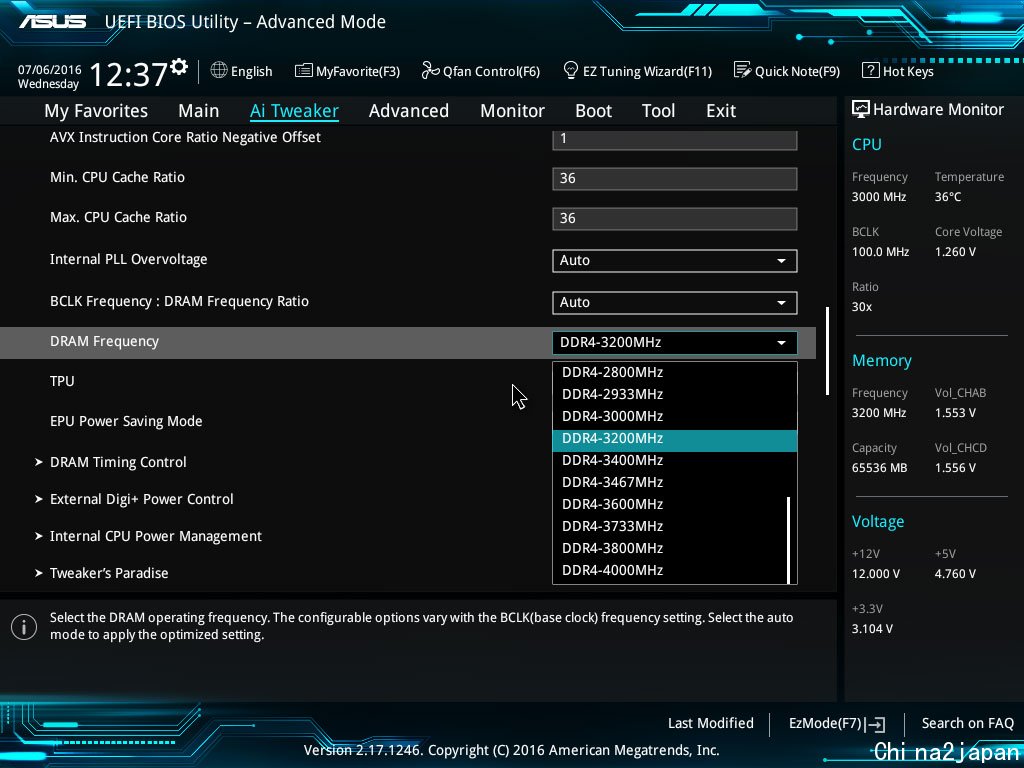Click the AVX Instruction Core Ratio Negative Offset field
Viewport: 1024px width, 768px height.
tap(675, 140)
